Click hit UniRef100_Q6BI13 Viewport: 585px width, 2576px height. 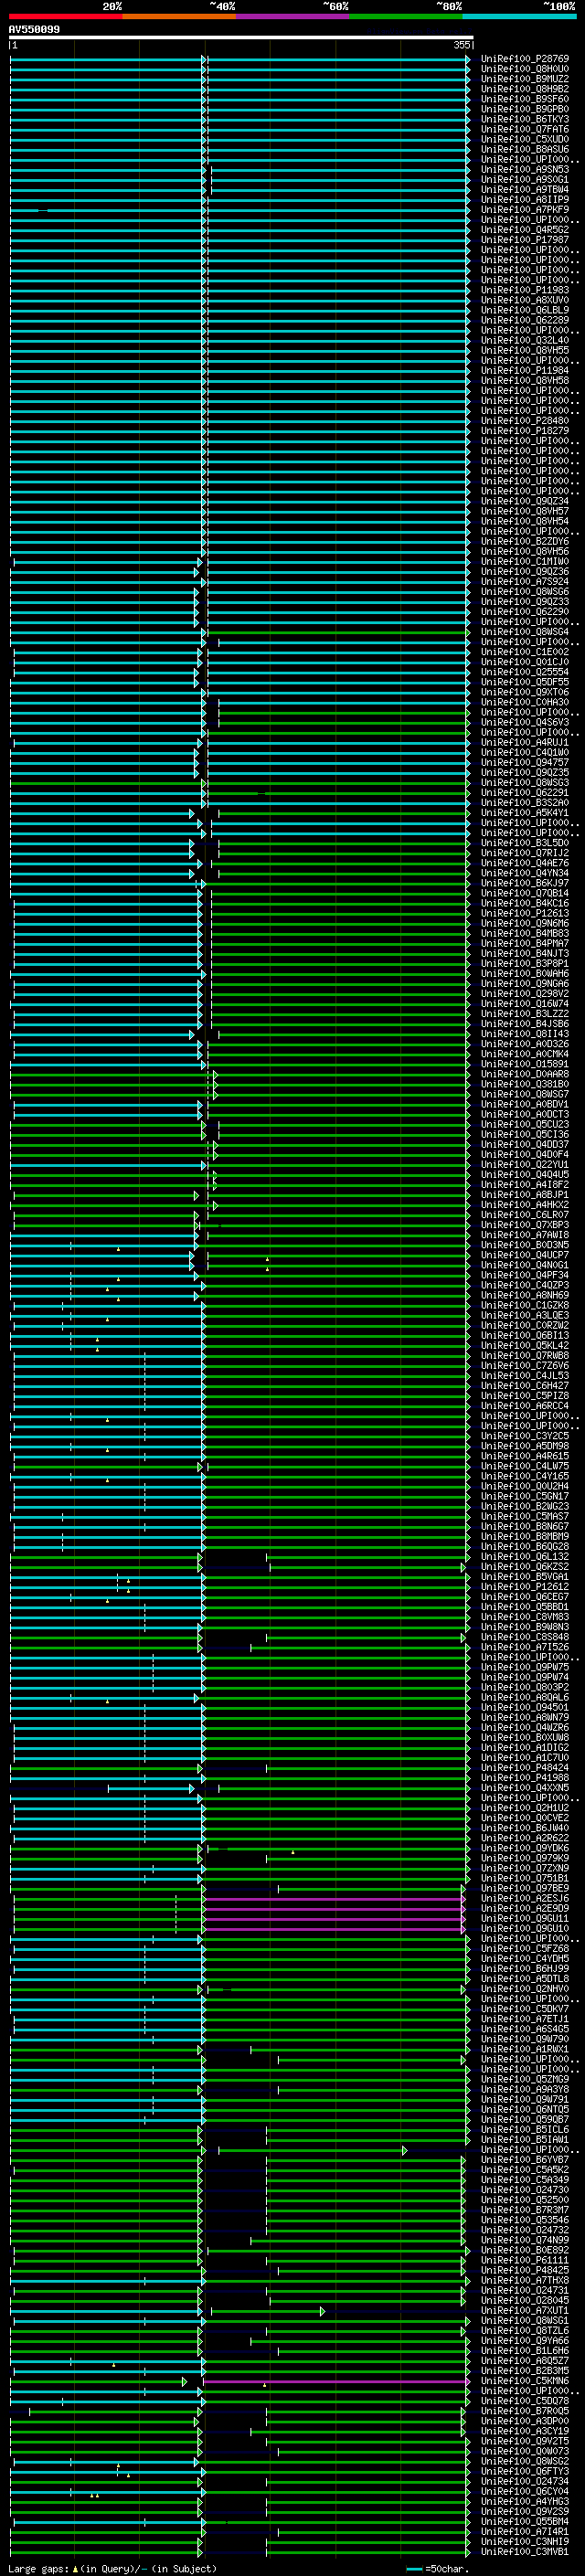[525, 1335]
